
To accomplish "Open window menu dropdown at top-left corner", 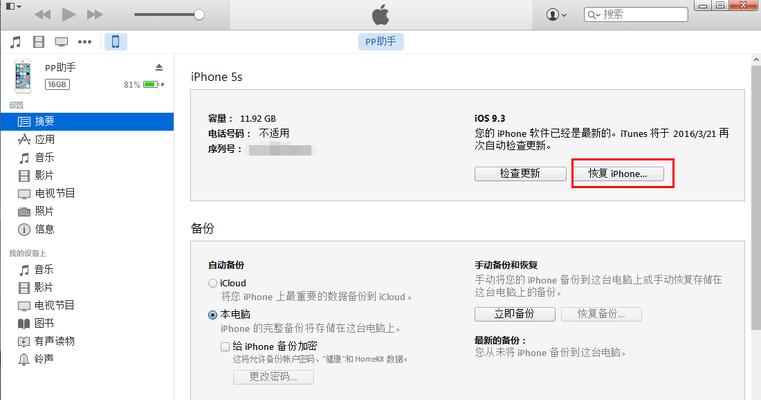I will coord(14,6).
